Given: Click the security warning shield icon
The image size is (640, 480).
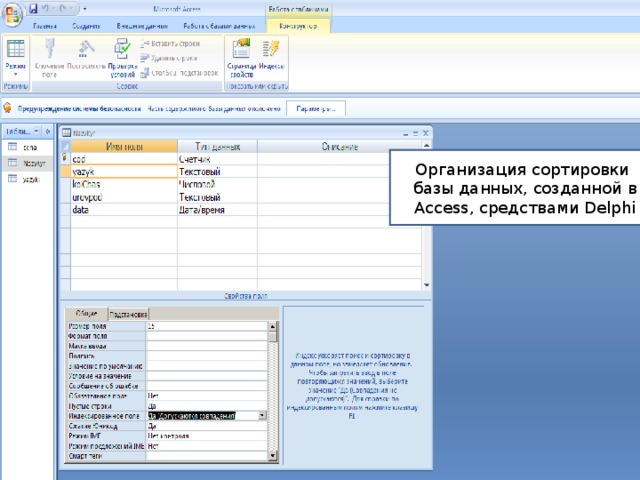Looking at the screenshot, I should [x=7, y=108].
